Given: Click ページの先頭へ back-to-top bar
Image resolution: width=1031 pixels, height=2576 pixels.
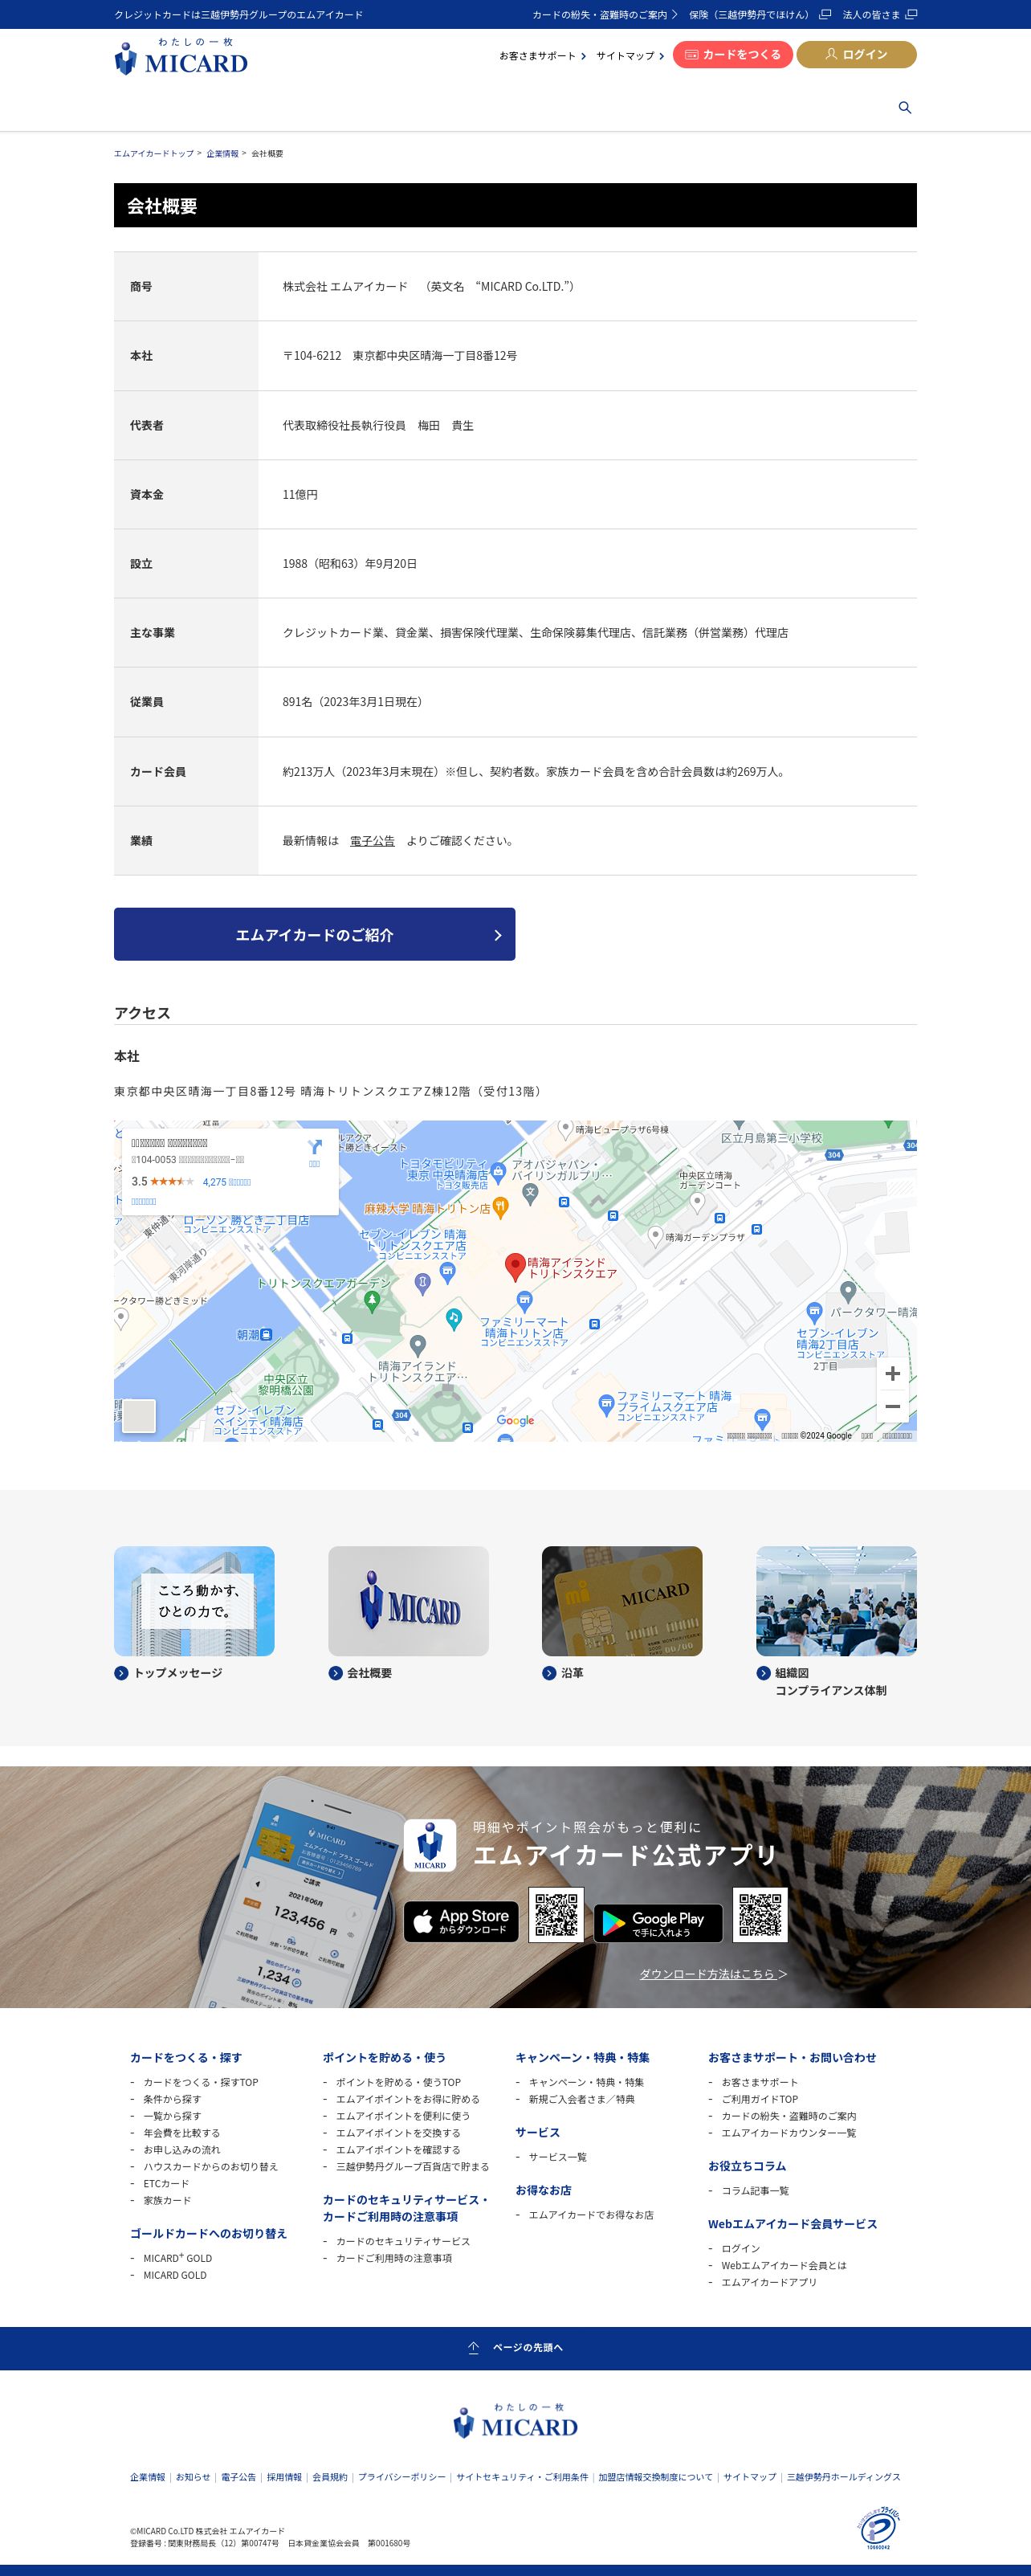Looking at the screenshot, I should pyautogui.click(x=515, y=2348).
